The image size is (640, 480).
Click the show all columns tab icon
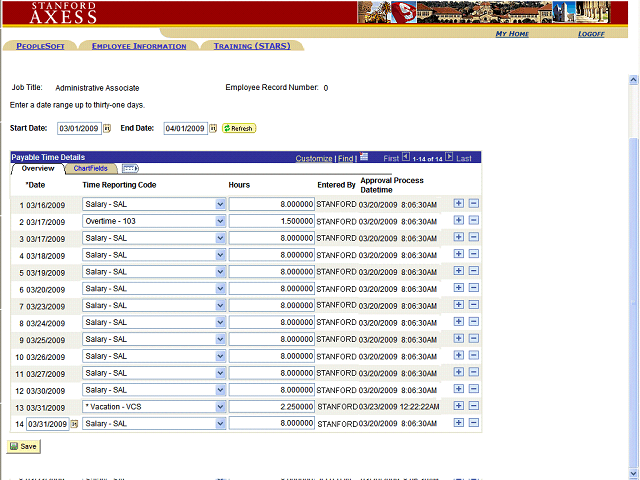pyautogui.click(x=130, y=168)
